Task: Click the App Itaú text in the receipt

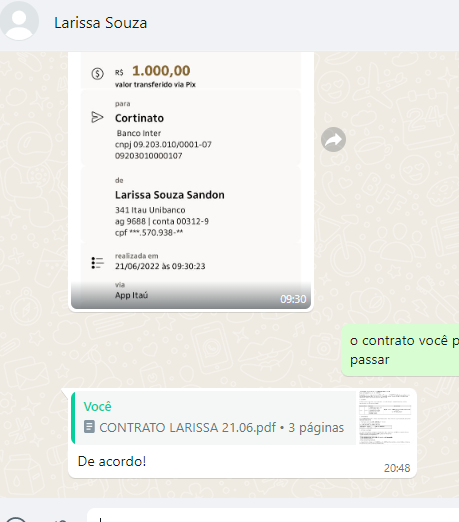Action: pos(131,295)
